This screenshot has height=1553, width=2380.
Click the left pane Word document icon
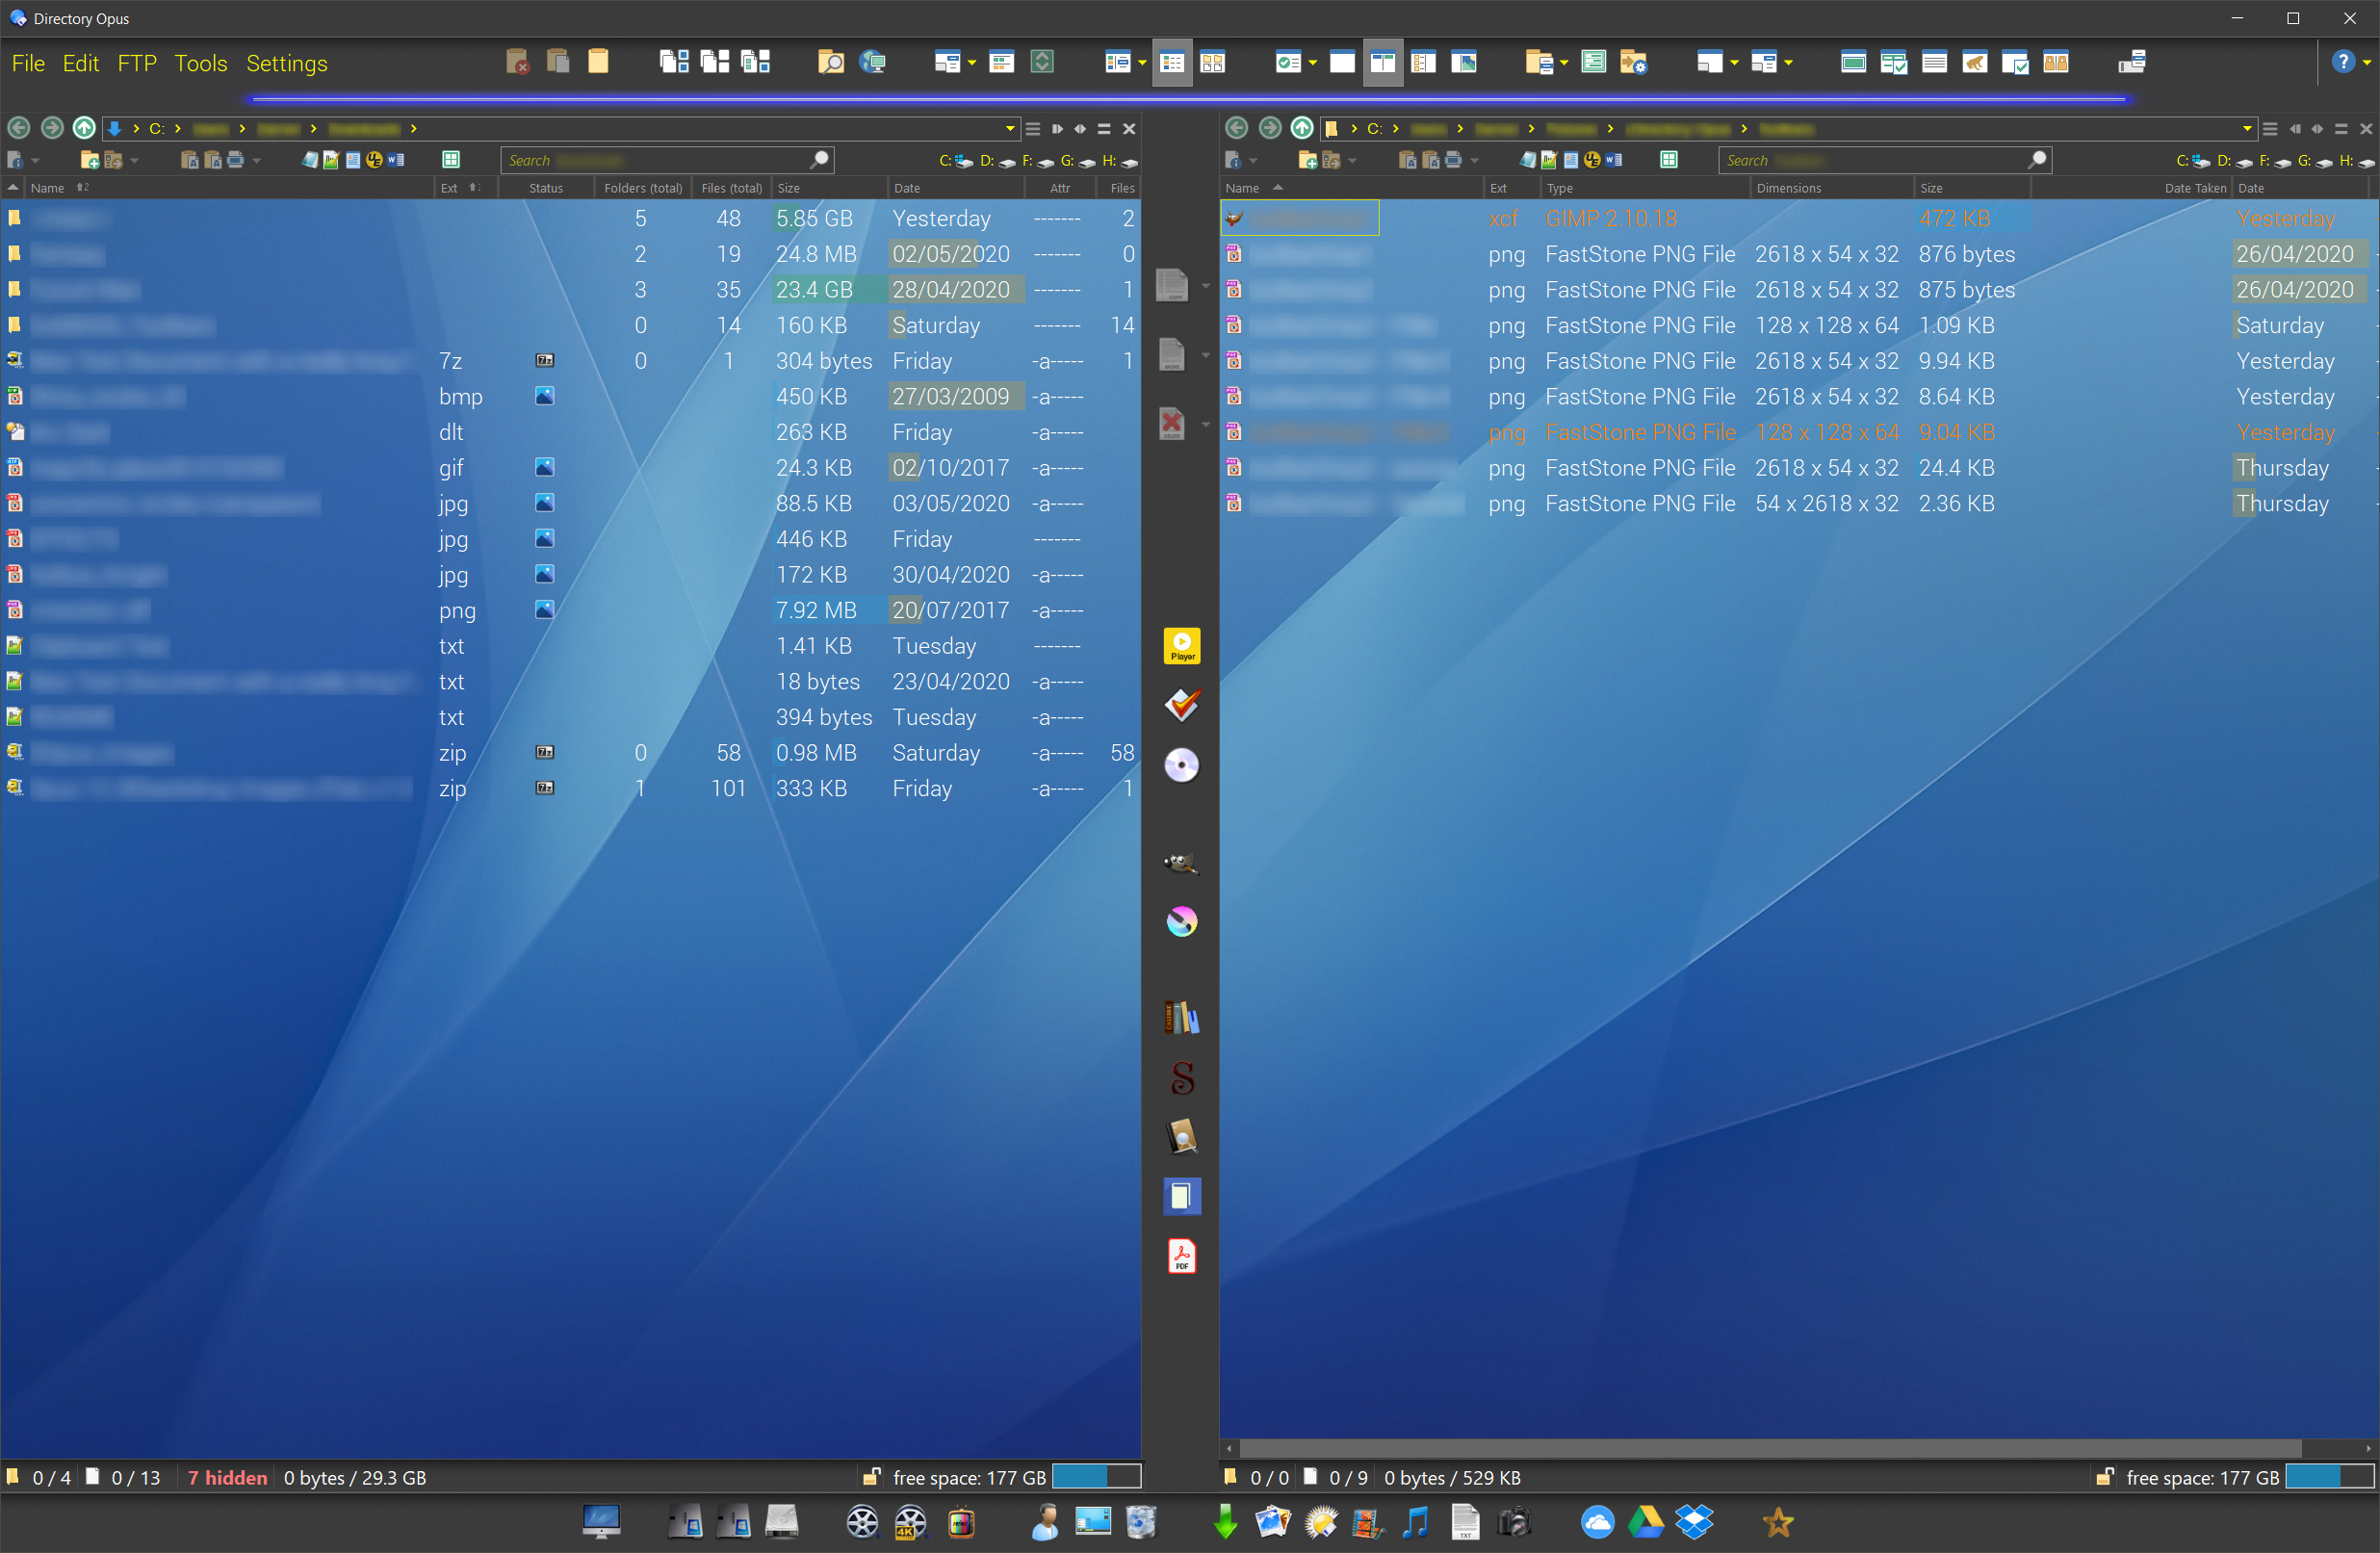click(396, 160)
